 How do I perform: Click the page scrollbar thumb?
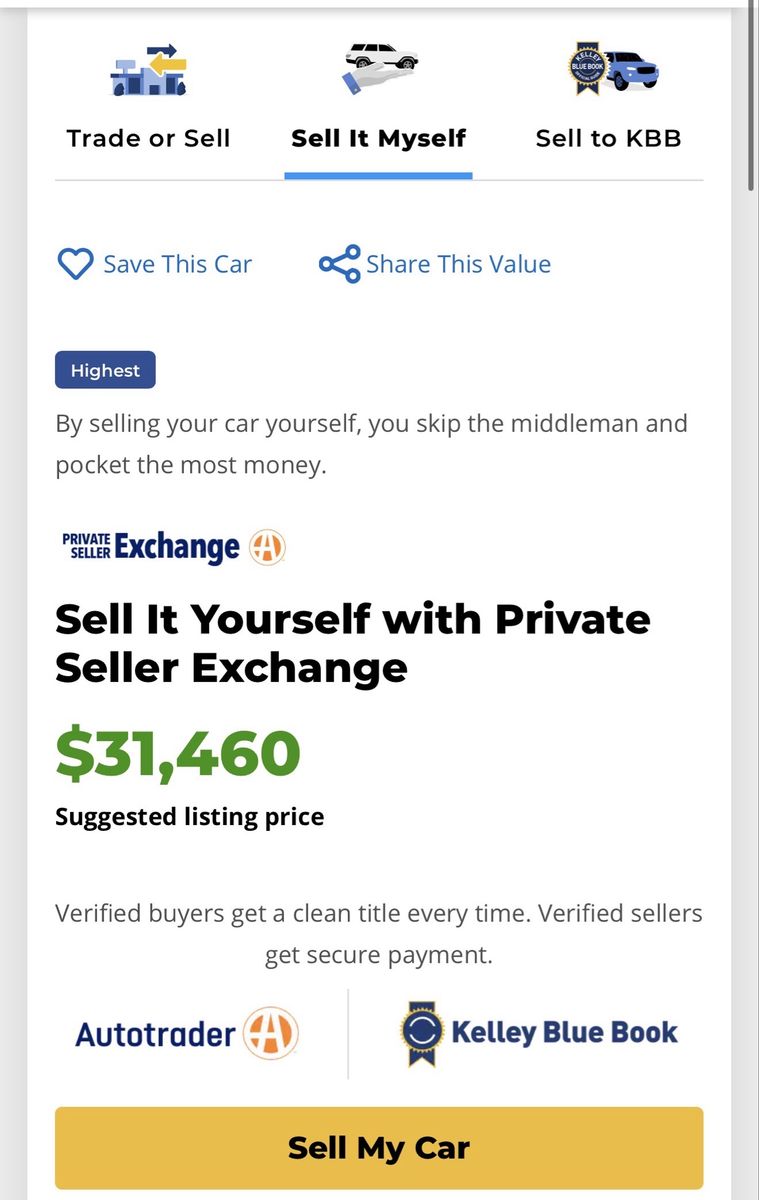point(751,95)
